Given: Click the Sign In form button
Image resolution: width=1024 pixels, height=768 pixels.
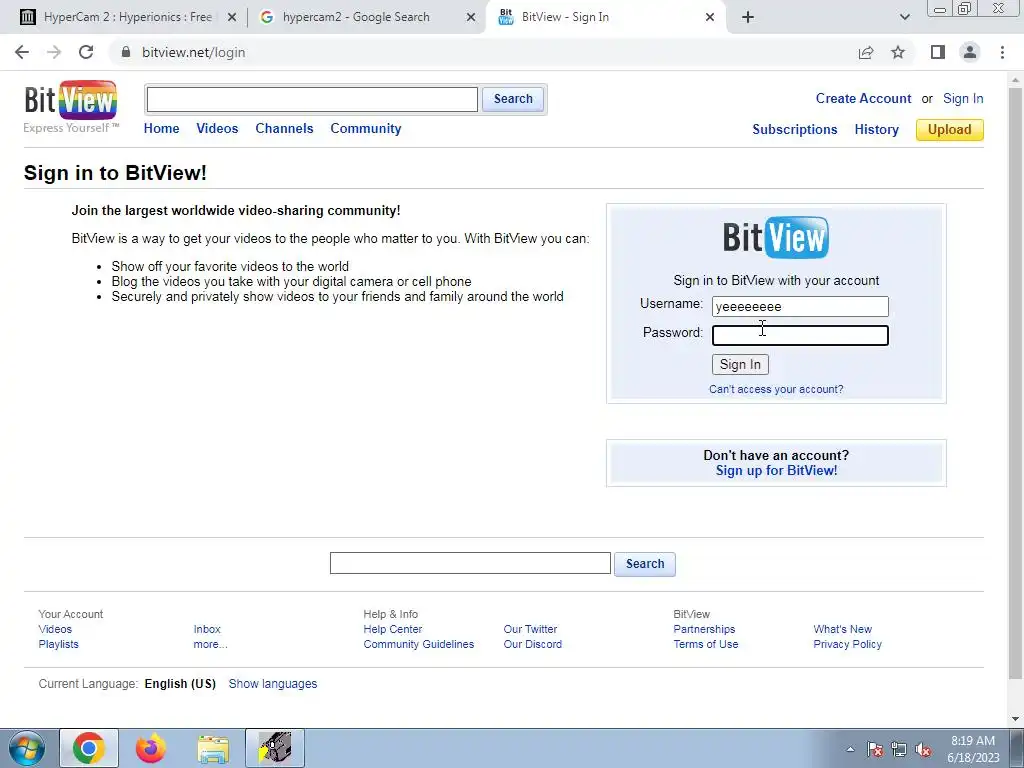Looking at the screenshot, I should click(x=740, y=364).
